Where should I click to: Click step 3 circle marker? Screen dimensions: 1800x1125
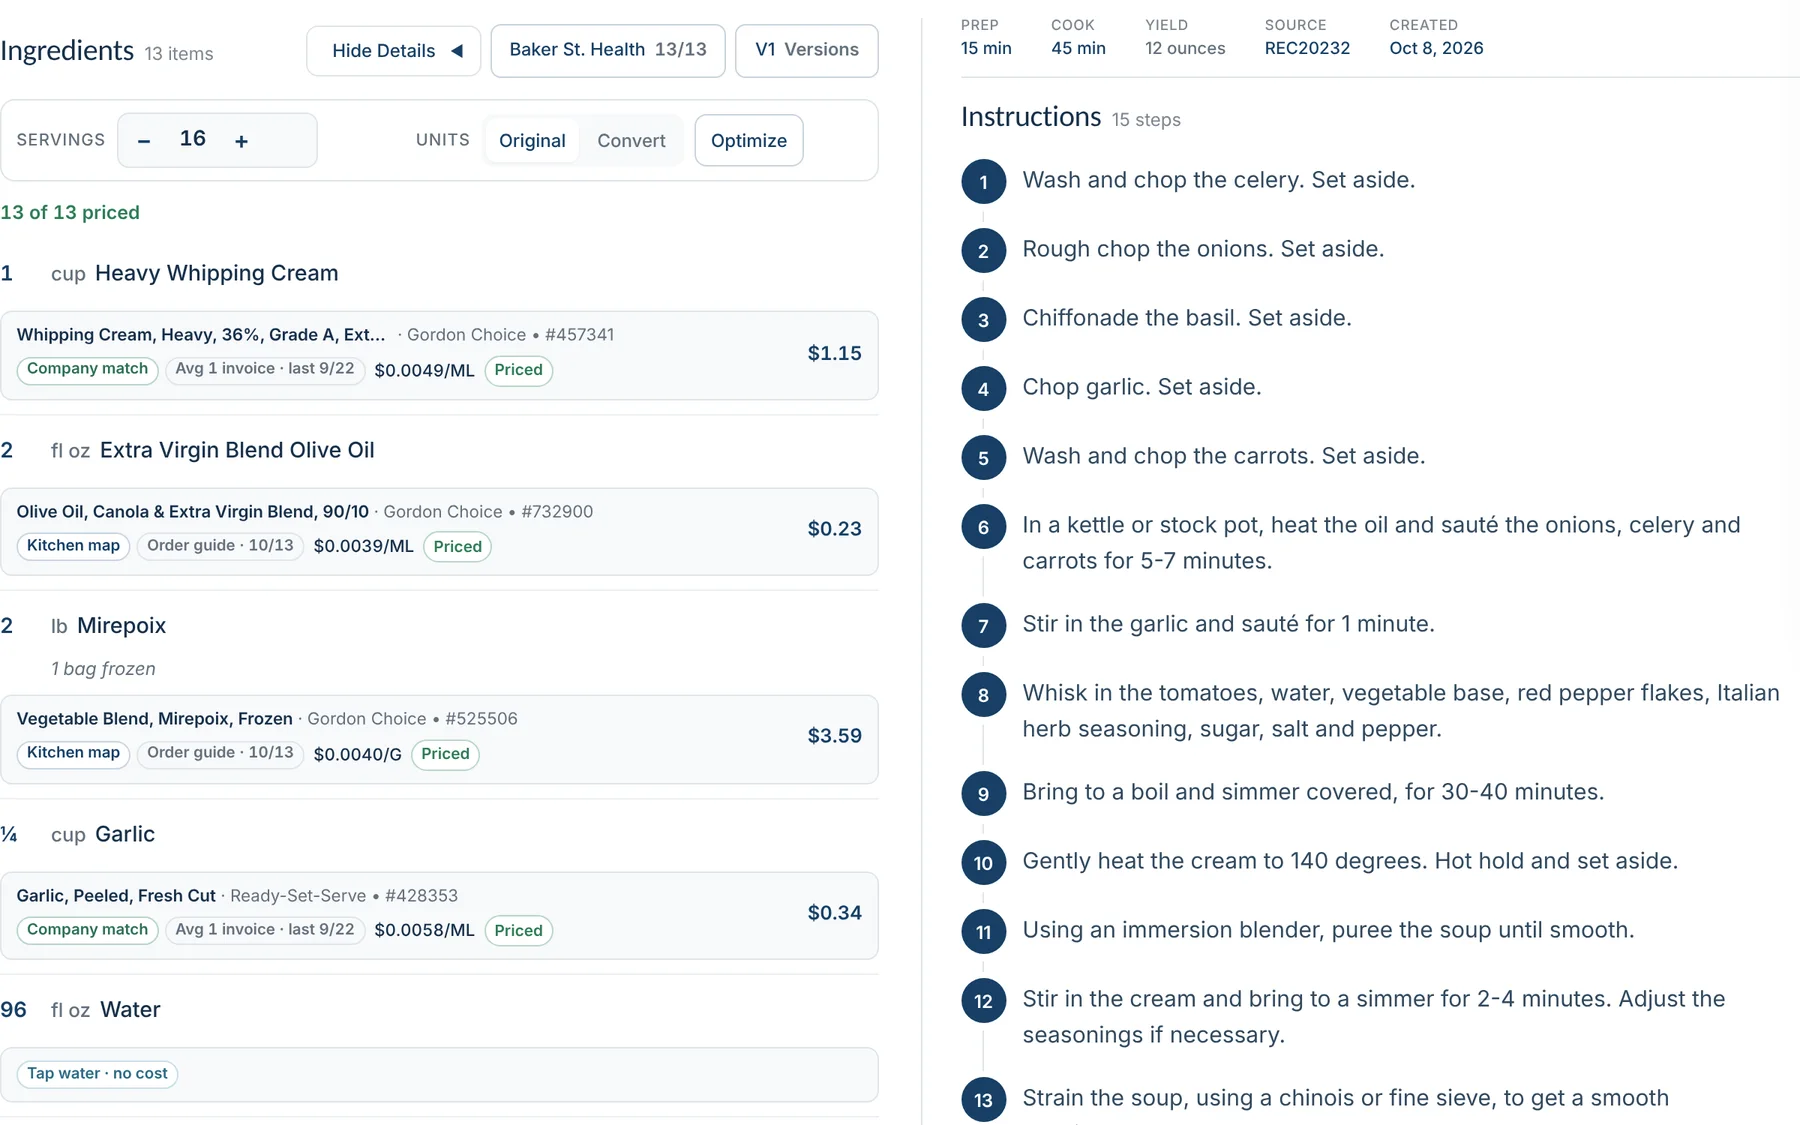984,320
